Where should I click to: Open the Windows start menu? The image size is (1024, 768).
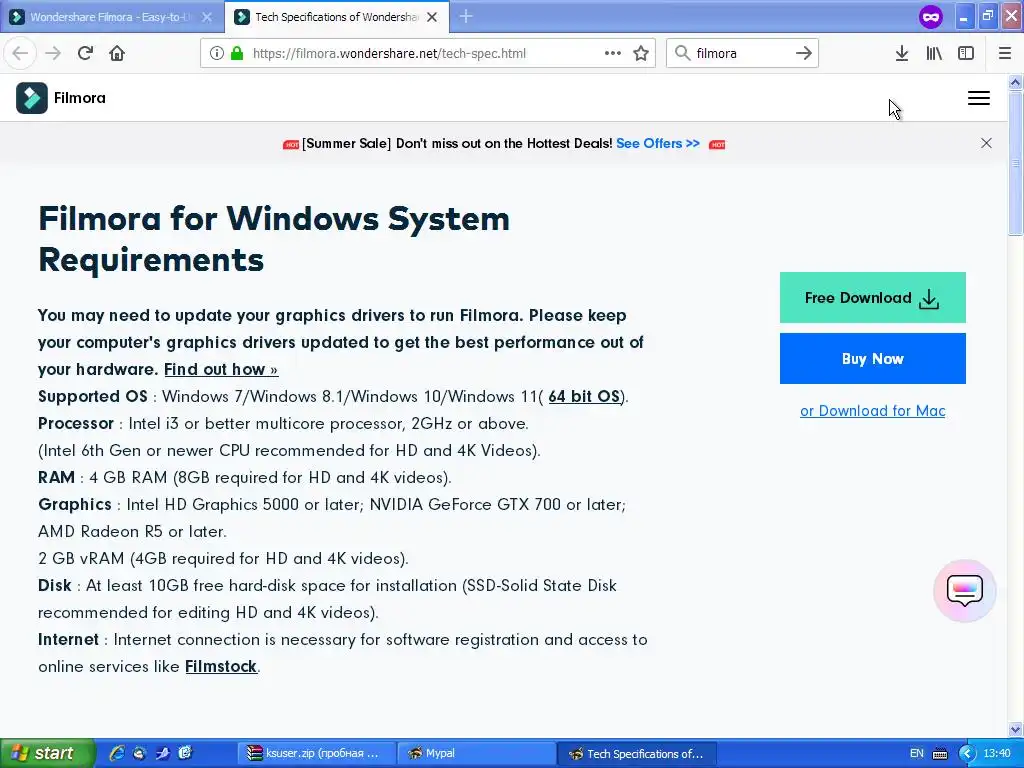tap(47, 754)
